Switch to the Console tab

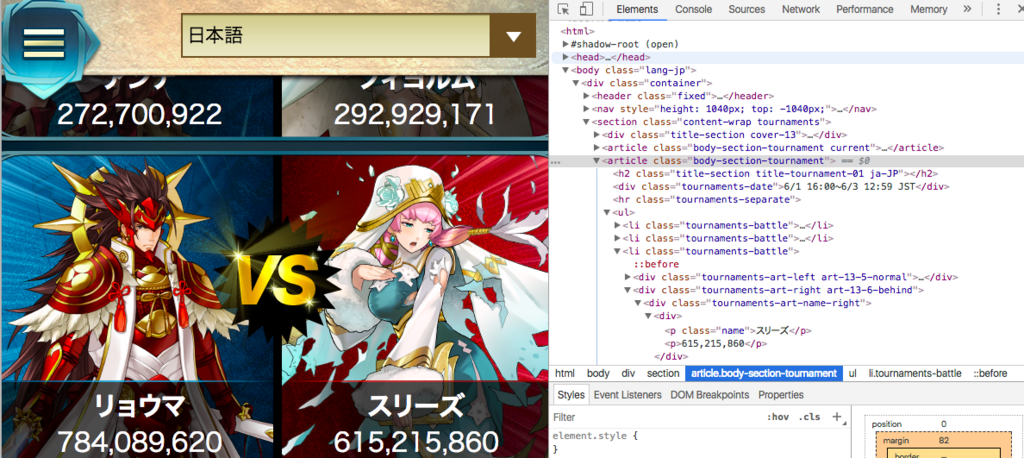click(694, 9)
